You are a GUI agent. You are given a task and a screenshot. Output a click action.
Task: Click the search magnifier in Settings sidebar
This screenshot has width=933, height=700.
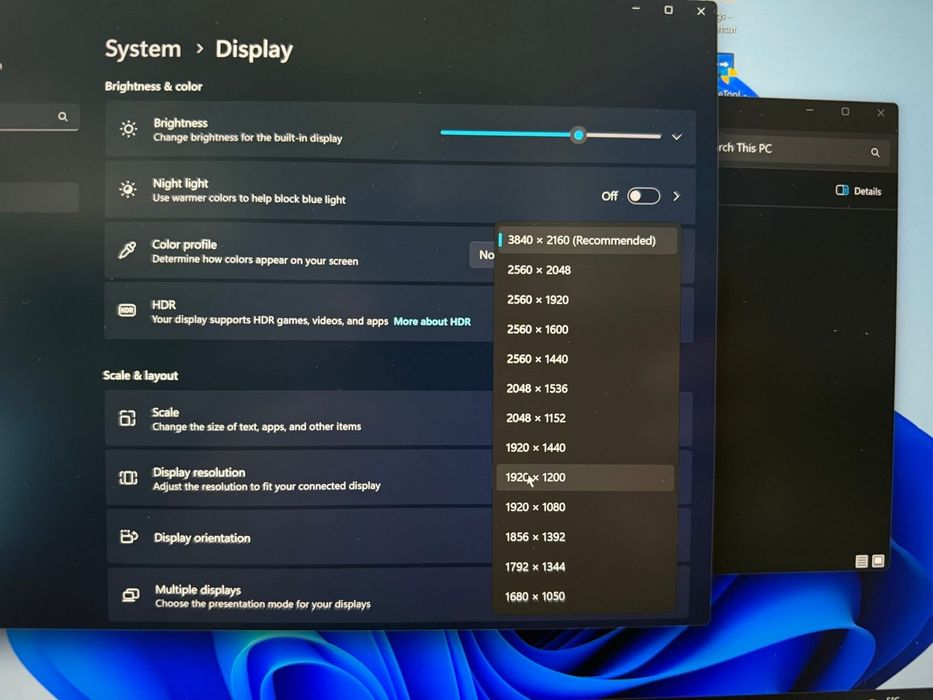(62, 117)
